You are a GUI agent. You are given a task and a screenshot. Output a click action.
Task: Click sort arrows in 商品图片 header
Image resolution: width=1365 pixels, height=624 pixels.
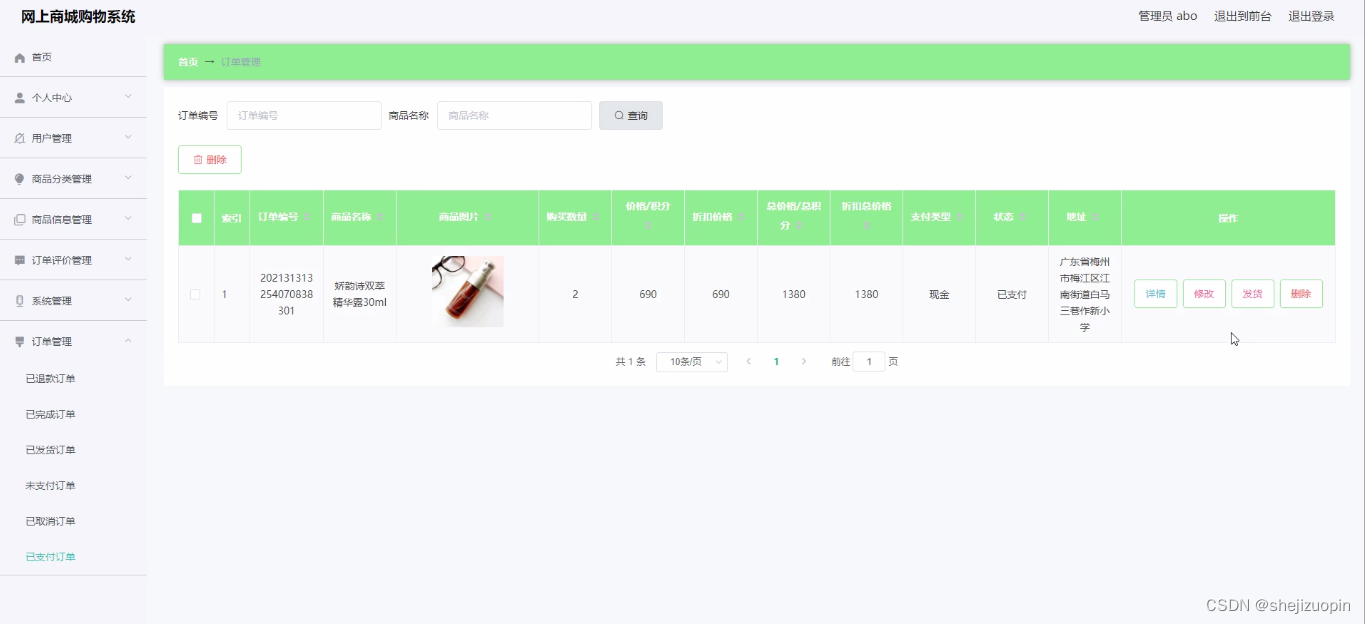point(488,218)
